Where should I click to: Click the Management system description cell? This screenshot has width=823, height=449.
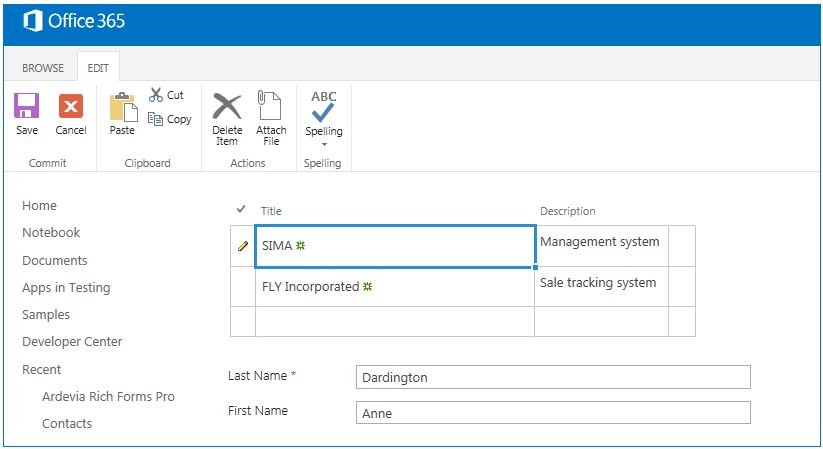602,246
